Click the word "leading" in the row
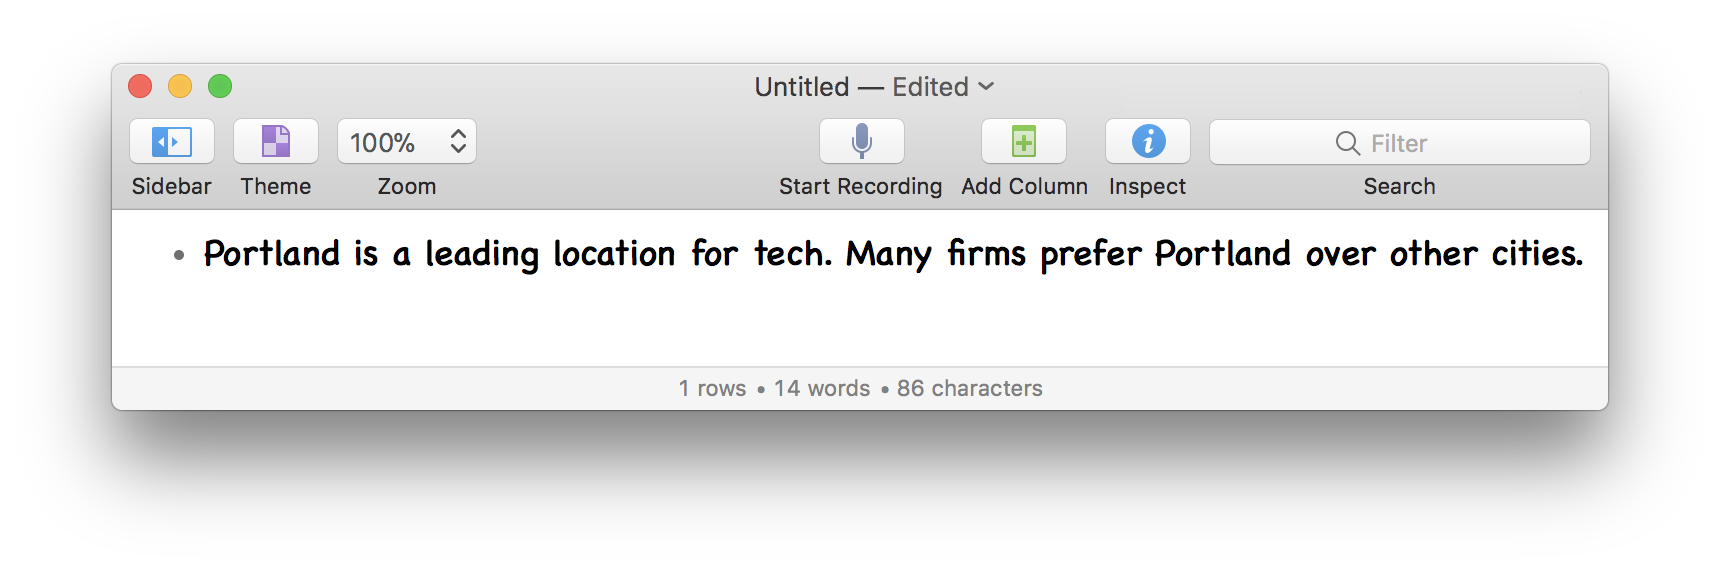 point(481,254)
